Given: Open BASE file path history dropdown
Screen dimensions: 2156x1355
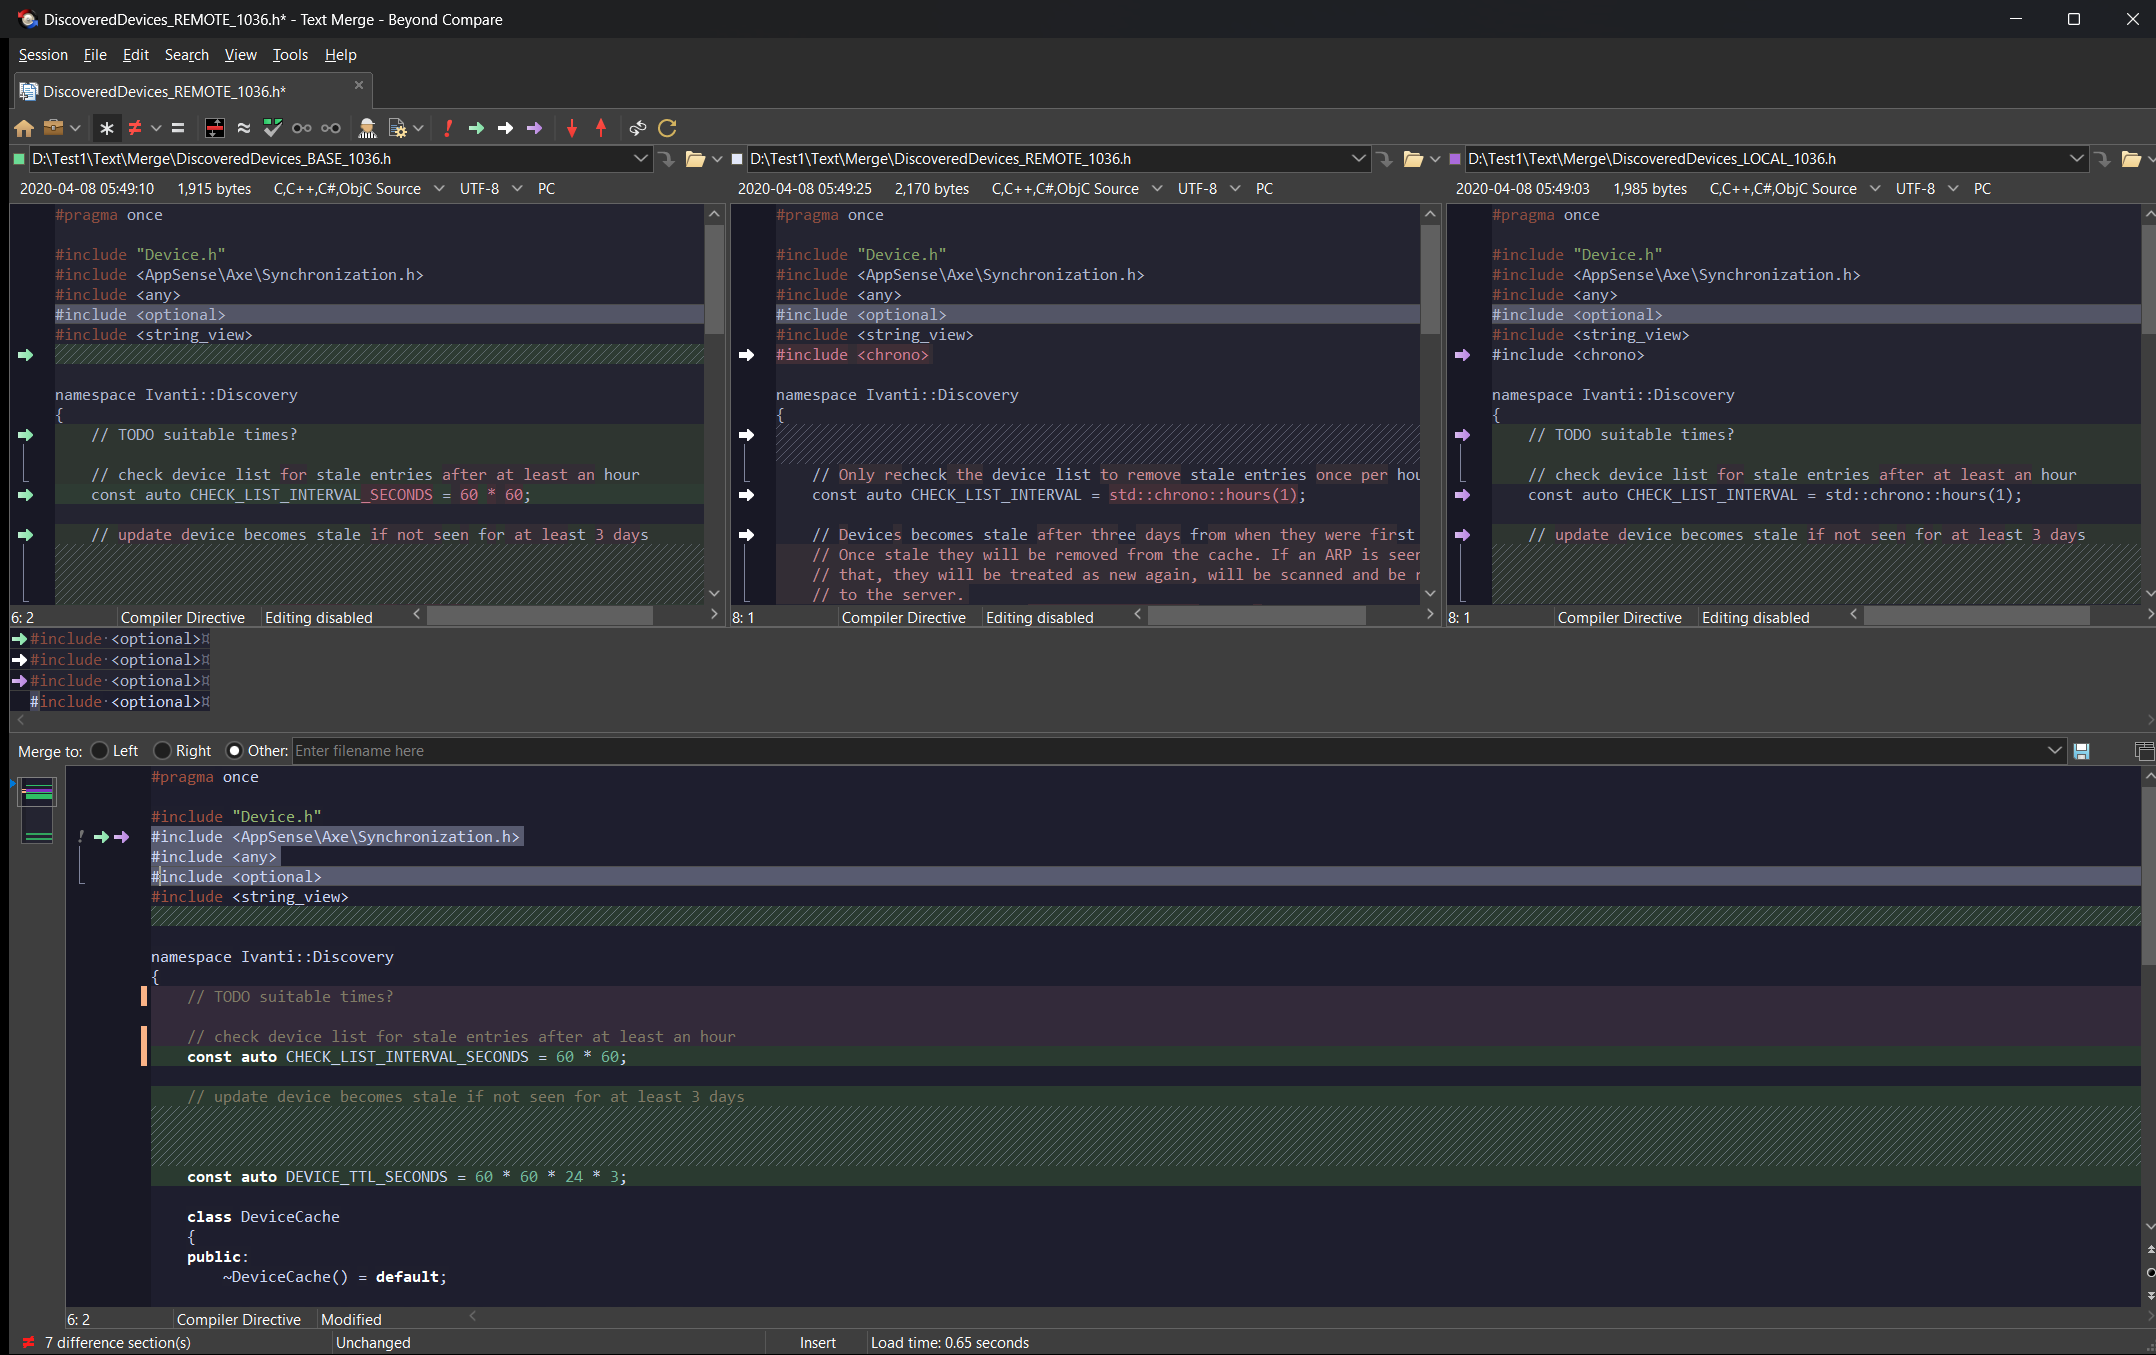Looking at the screenshot, I should click(x=641, y=159).
